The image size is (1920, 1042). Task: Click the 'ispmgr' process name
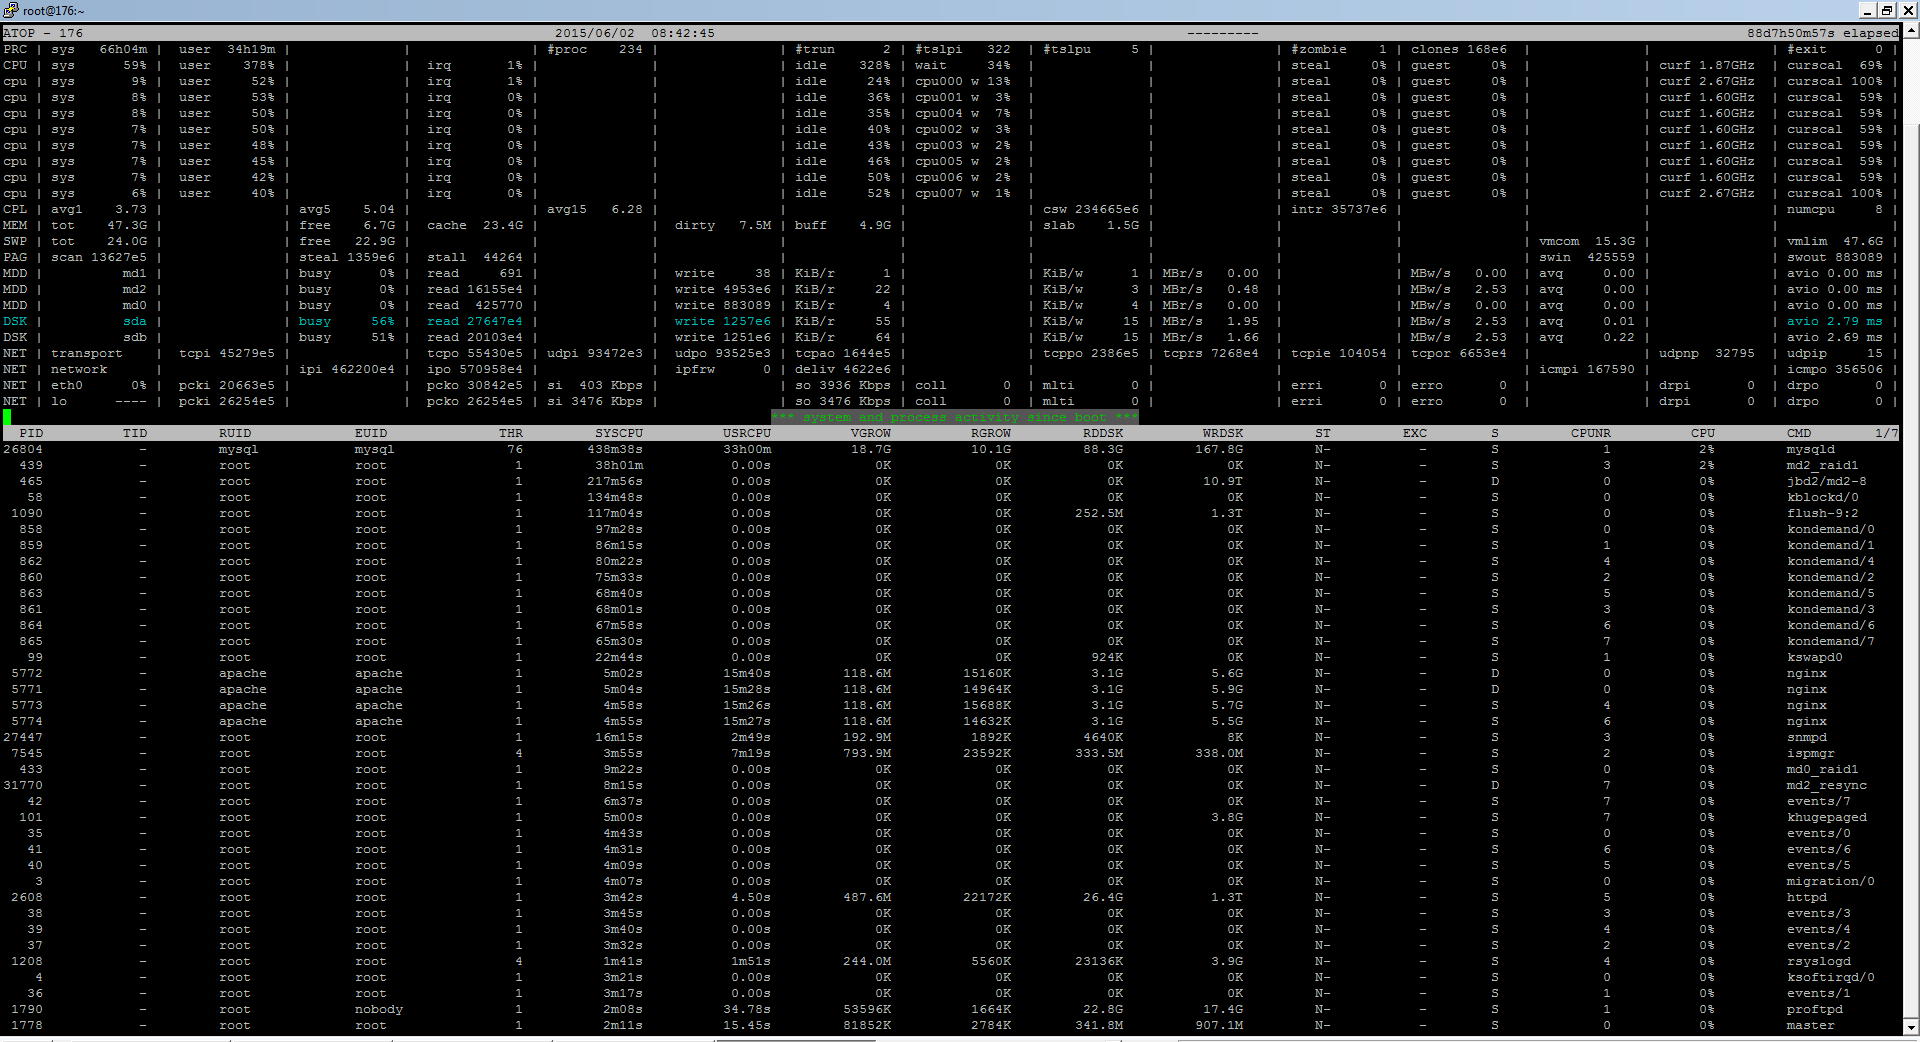(1811, 753)
